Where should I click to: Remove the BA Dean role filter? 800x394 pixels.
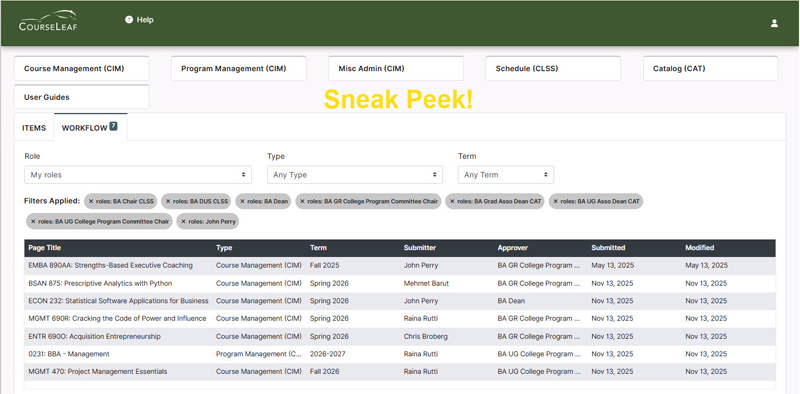[243, 202]
